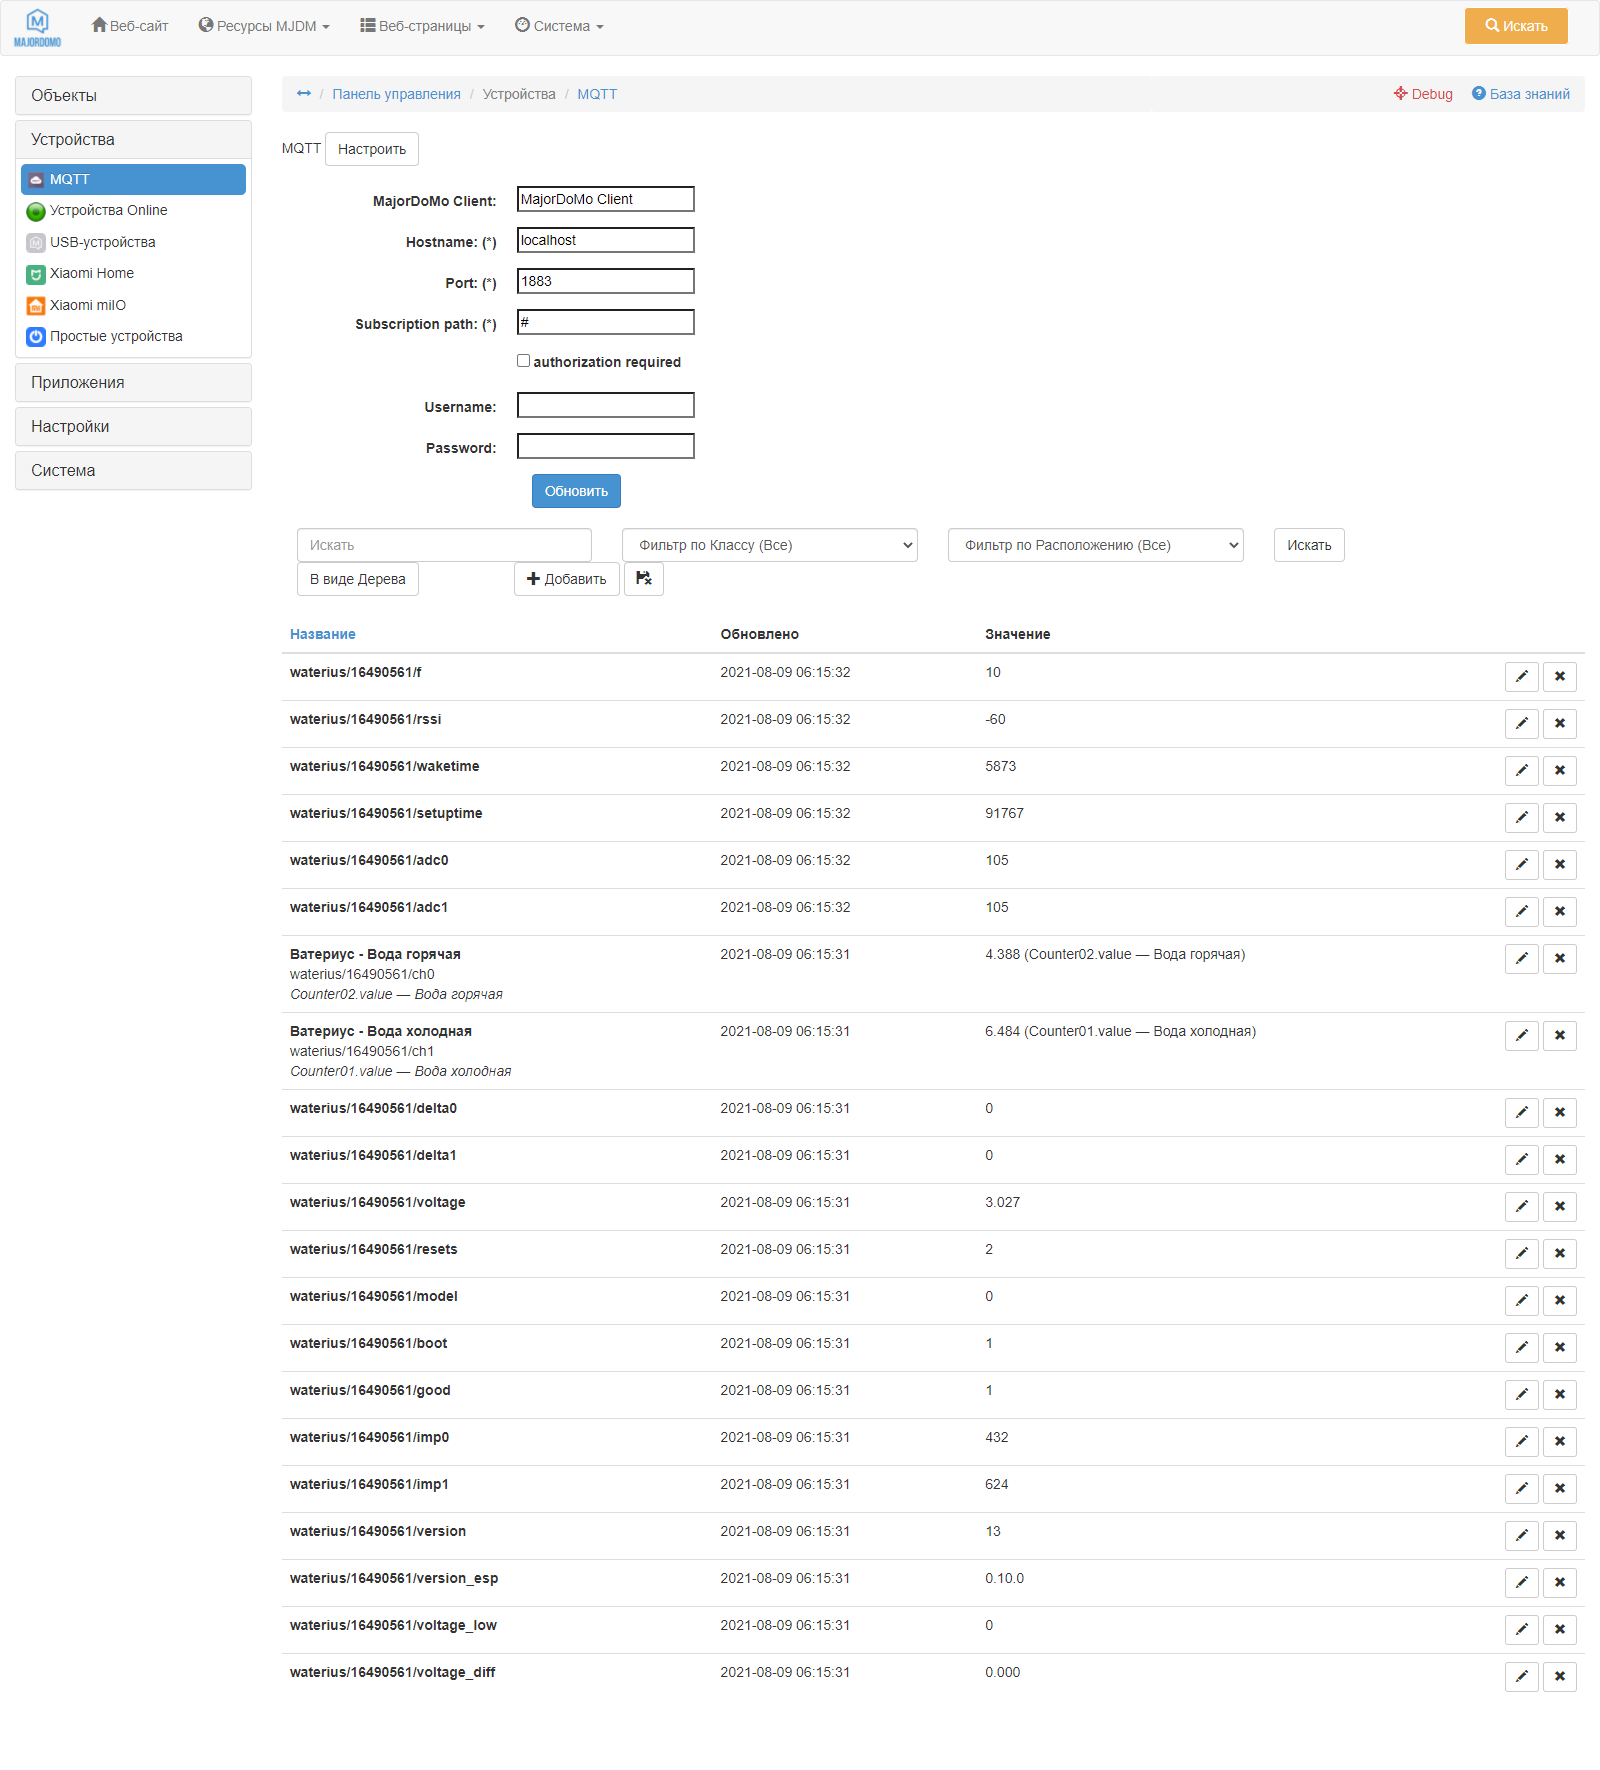The height and width of the screenshot is (1770, 1600).
Task: Open Устройства Online from sidebar
Action: [x=108, y=210]
